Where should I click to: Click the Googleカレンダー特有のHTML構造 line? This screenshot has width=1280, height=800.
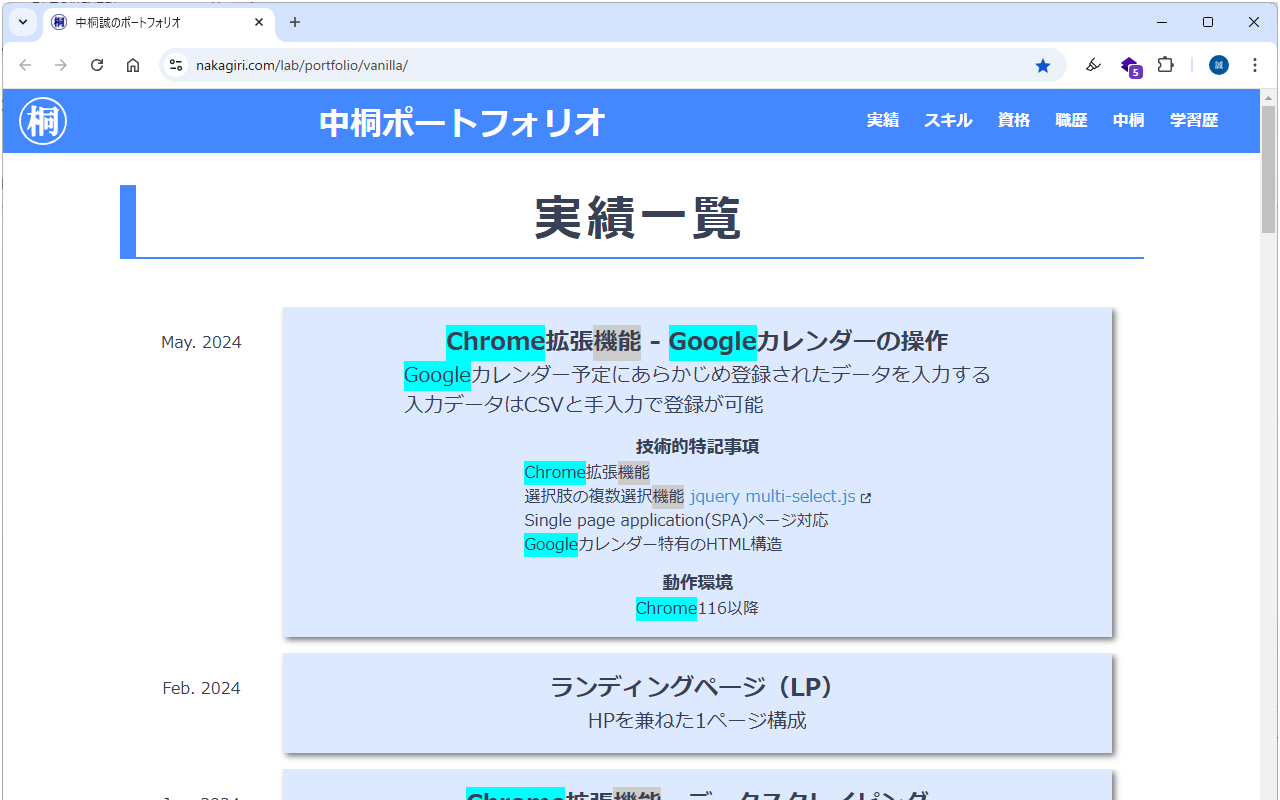tap(653, 544)
